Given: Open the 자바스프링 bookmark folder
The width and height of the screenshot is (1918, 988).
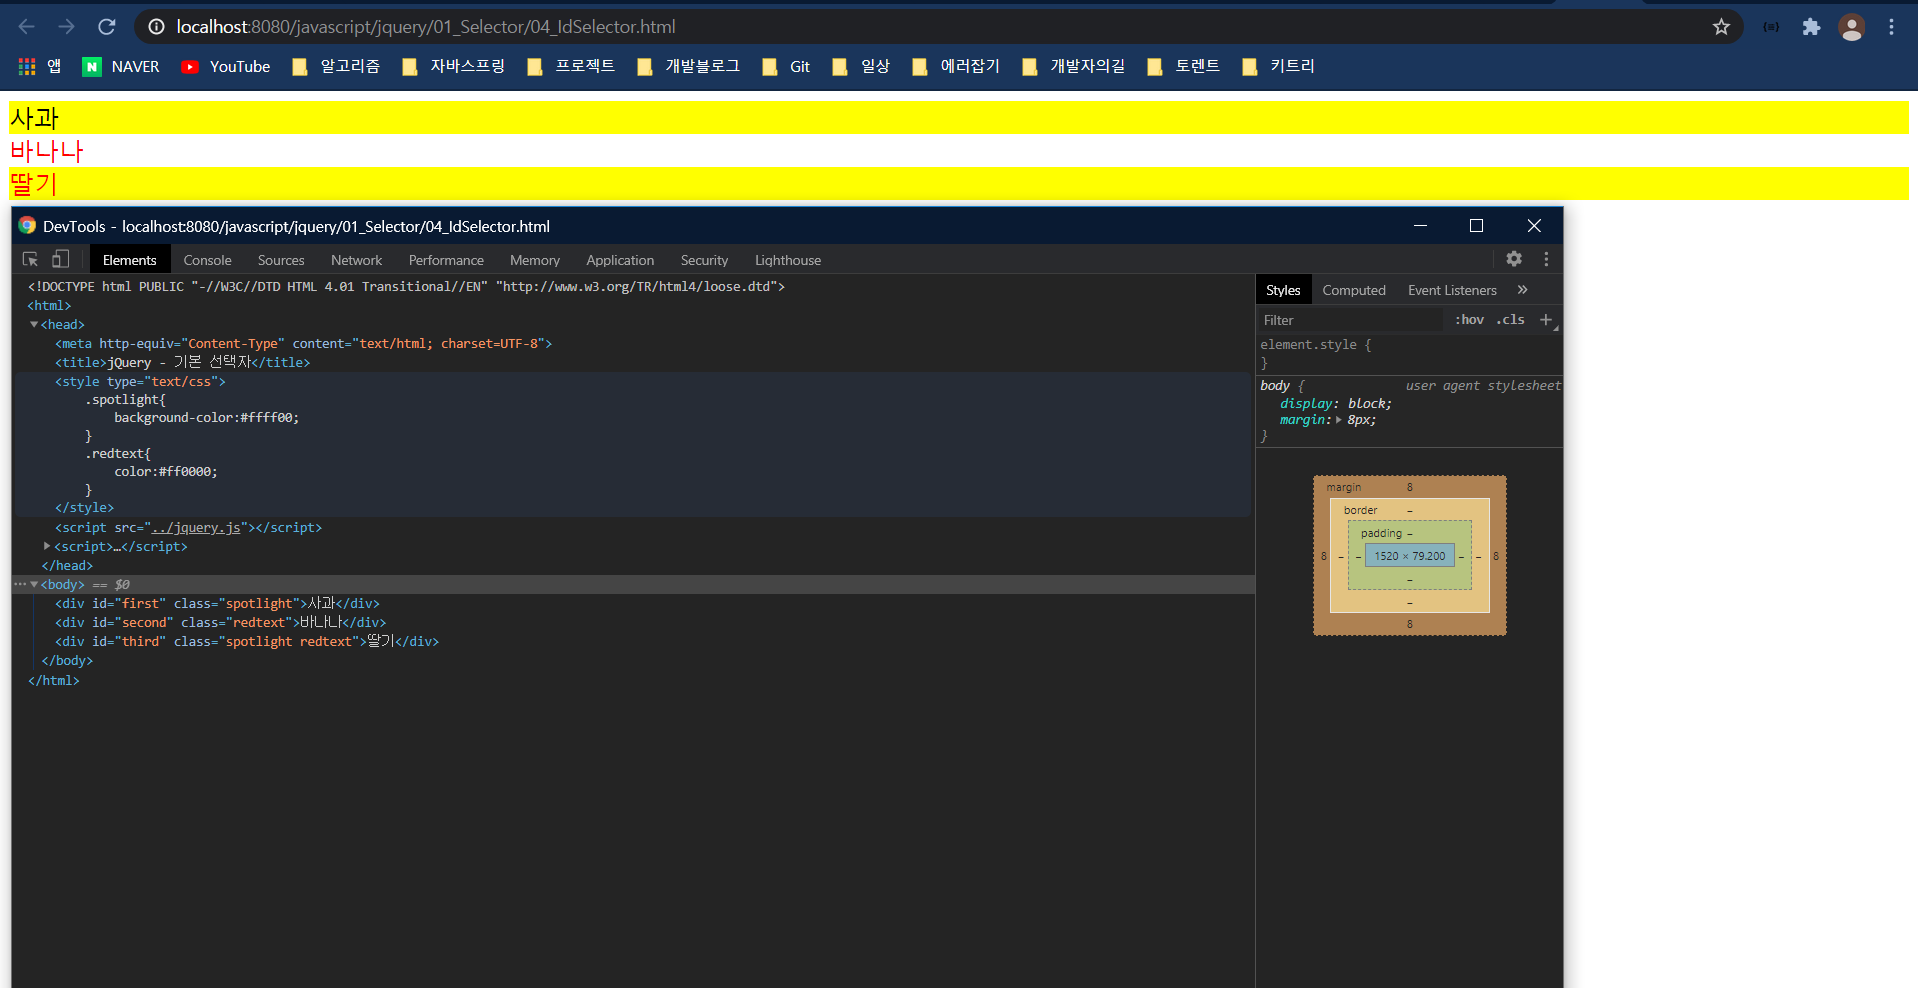Looking at the screenshot, I should pos(453,66).
